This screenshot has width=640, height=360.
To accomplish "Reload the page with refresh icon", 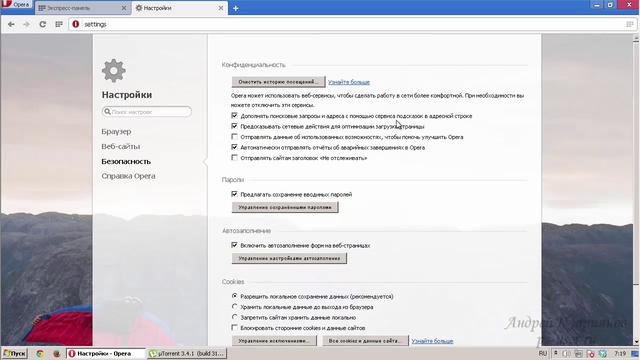I will (42, 24).
